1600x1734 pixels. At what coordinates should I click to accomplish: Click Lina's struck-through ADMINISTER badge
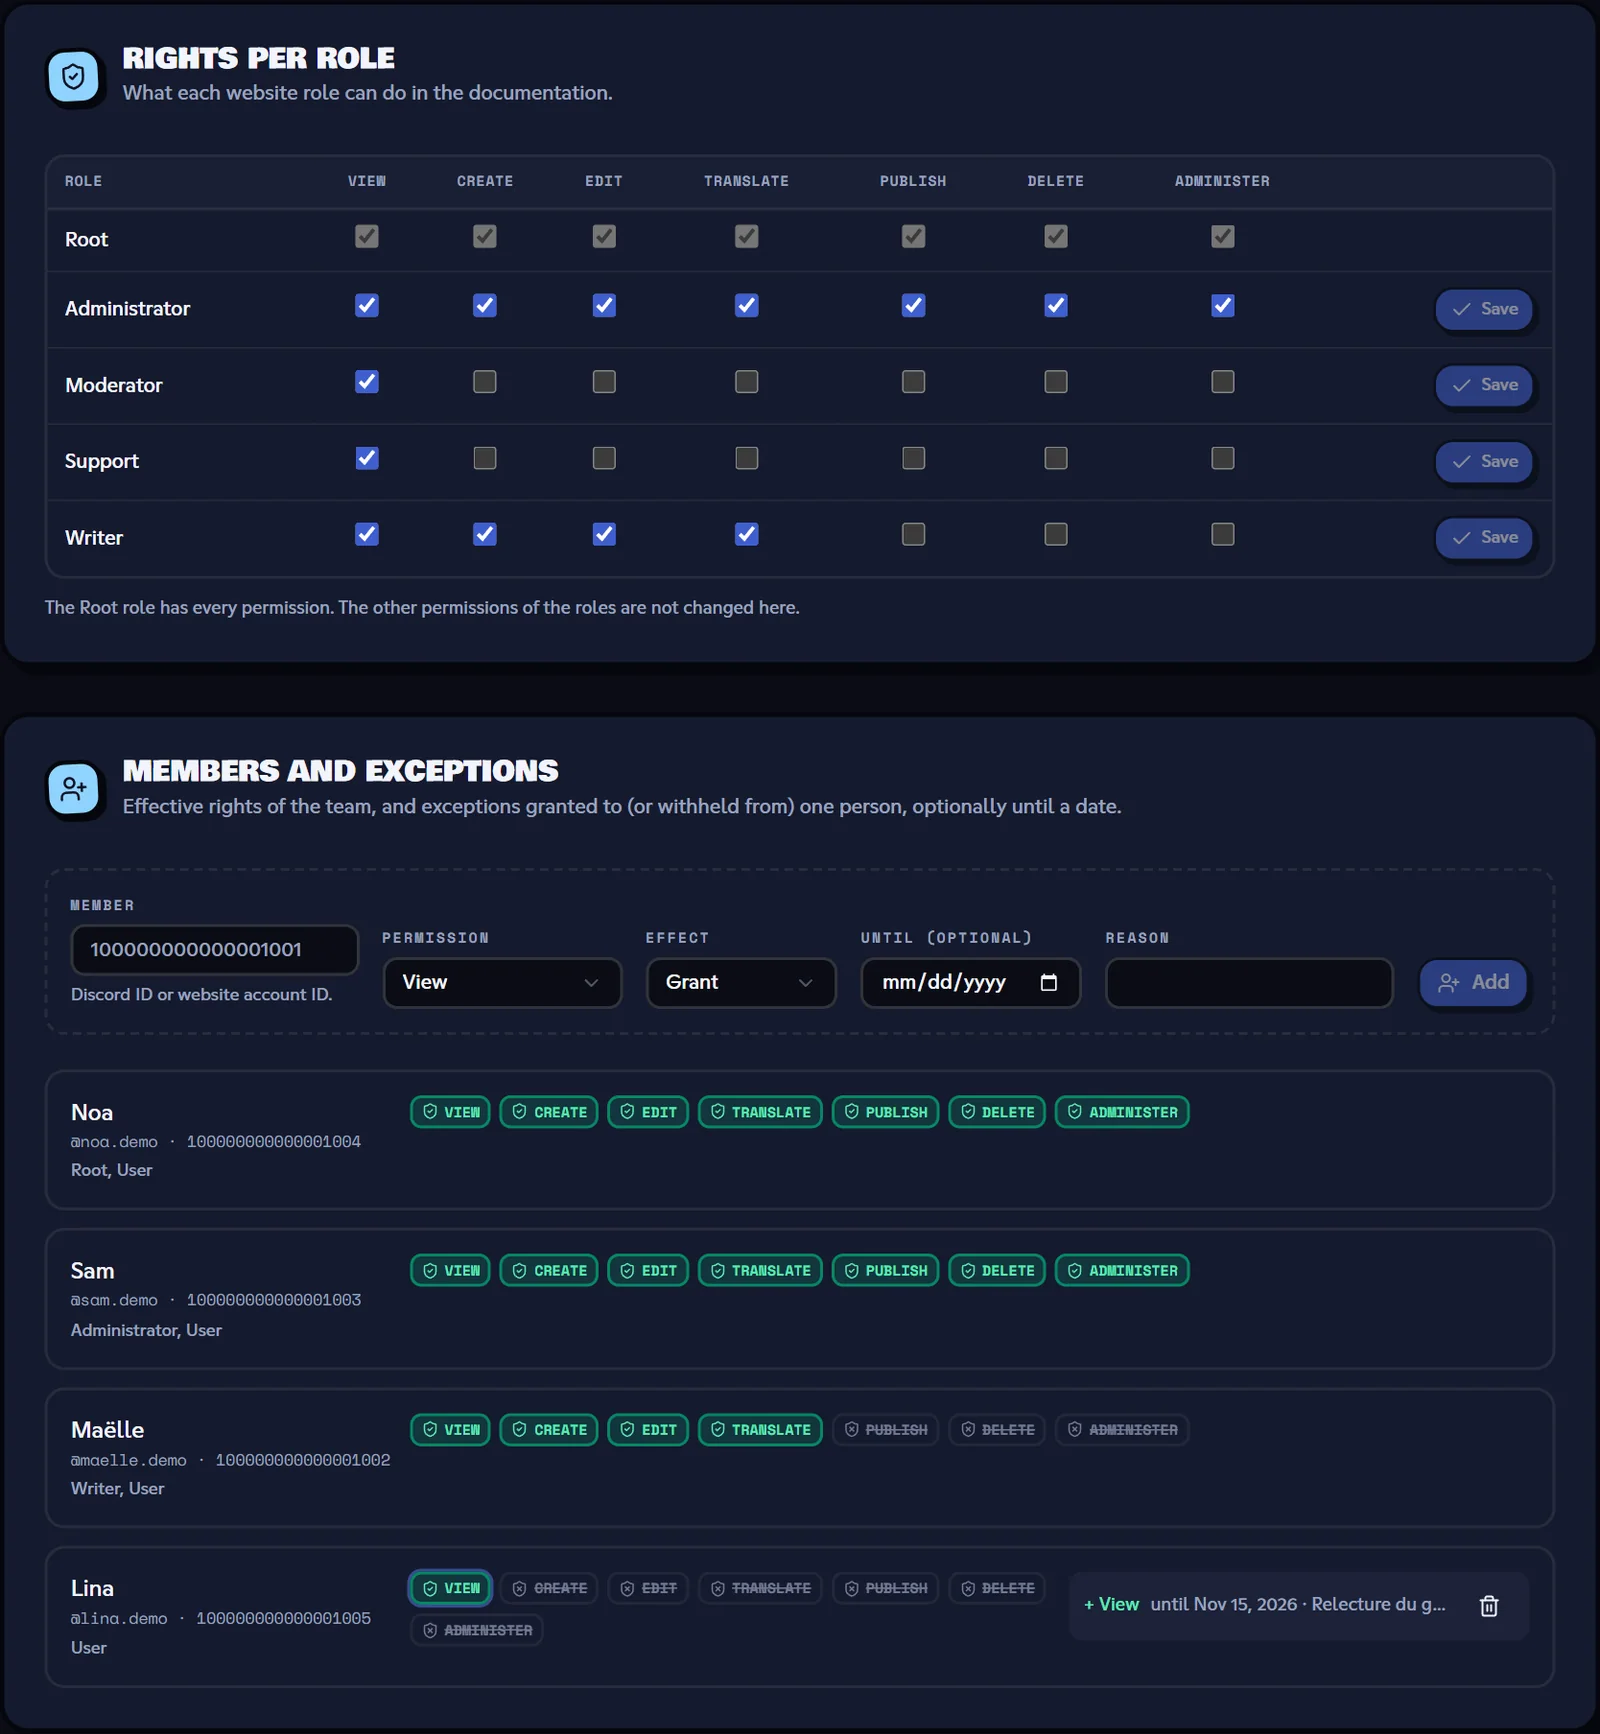pyautogui.click(x=477, y=1630)
